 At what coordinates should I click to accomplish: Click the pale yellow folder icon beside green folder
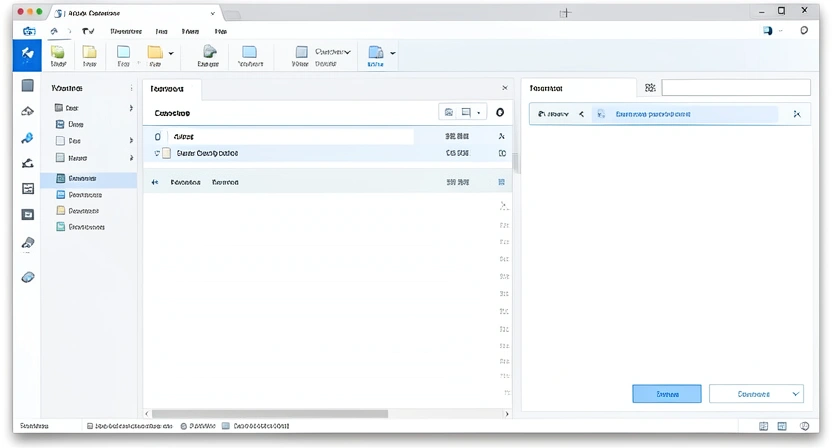pyautogui.click(x=90, y=52)
